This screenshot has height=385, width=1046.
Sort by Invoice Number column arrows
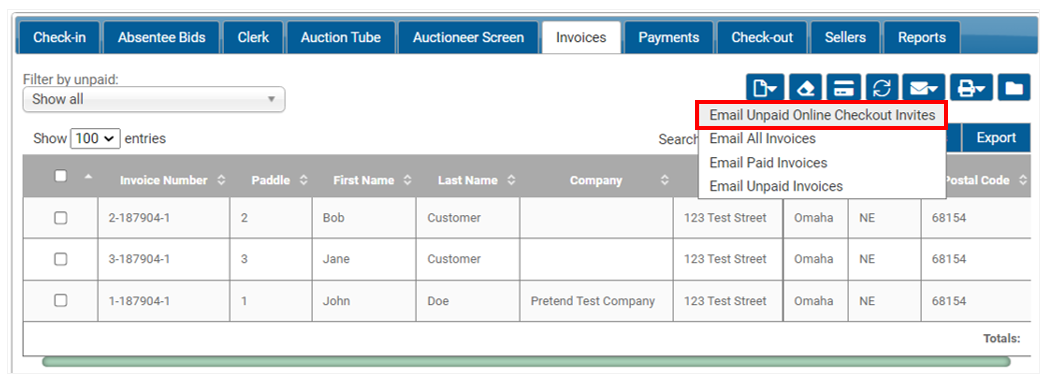(x=221, y=180)
